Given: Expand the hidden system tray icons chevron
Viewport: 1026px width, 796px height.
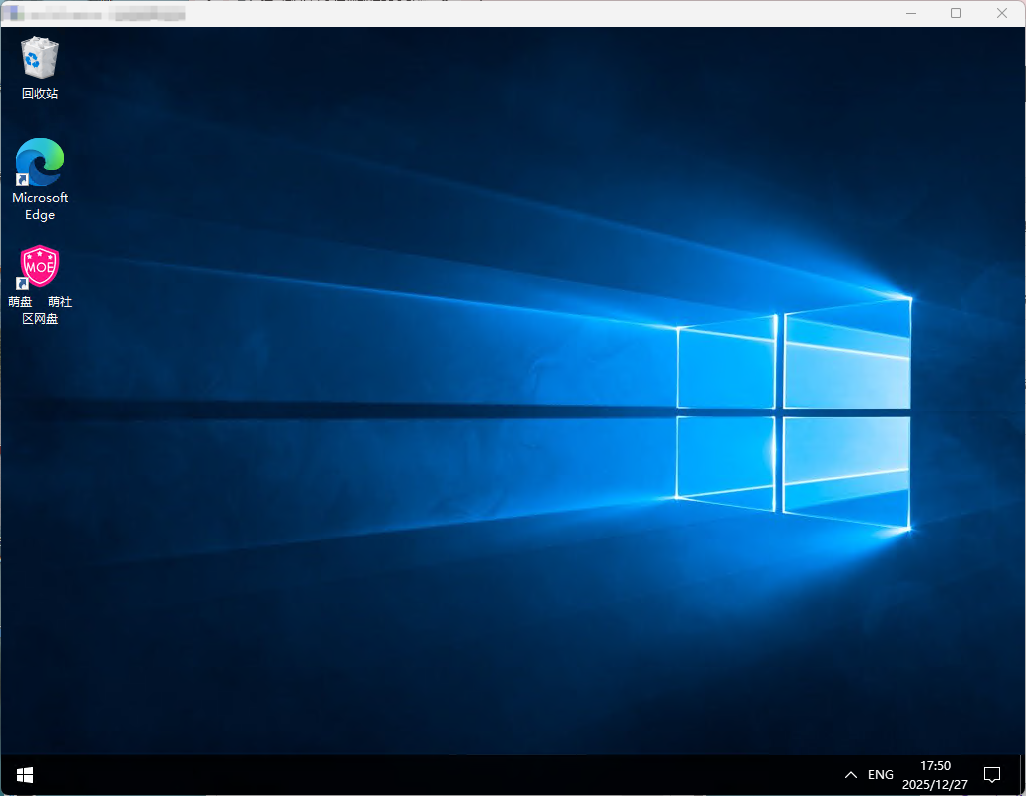Looking at the screenshot, I should click(851, 775).
